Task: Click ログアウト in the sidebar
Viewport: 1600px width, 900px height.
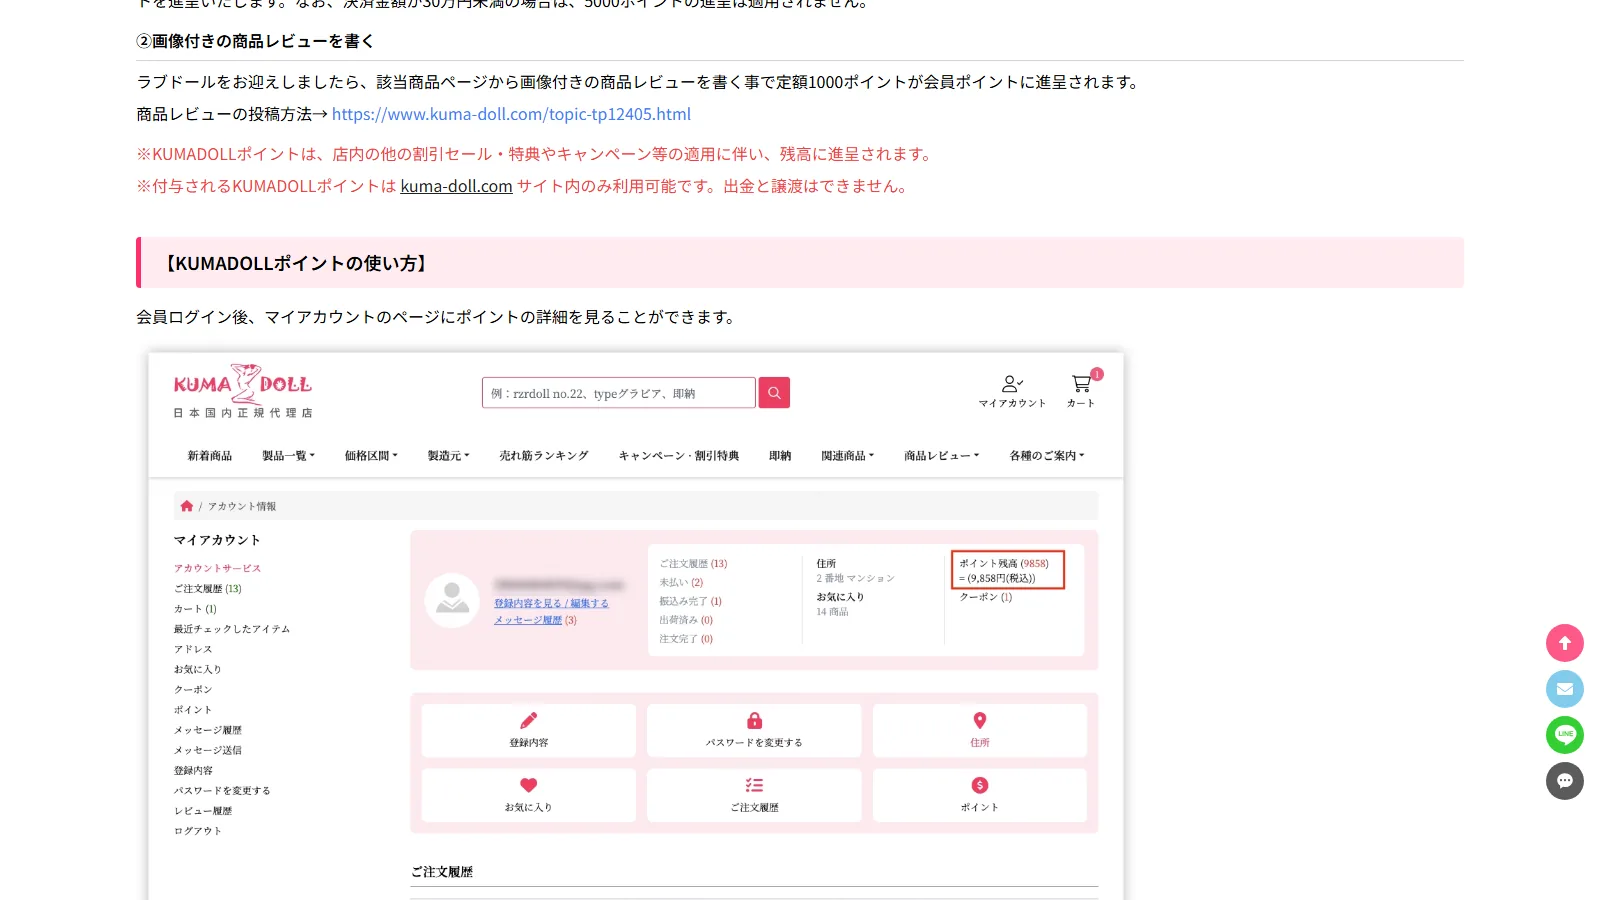Action: tap(198, 831)
